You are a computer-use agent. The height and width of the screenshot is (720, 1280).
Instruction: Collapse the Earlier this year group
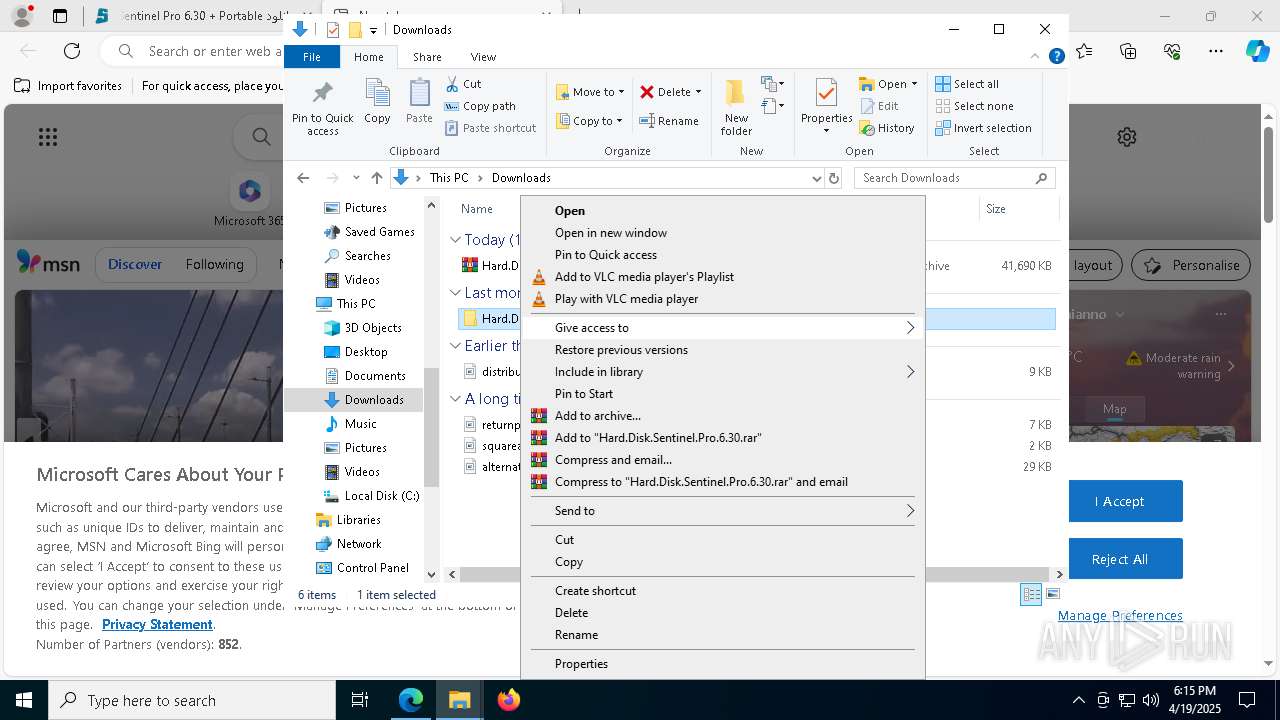point(455,346)
